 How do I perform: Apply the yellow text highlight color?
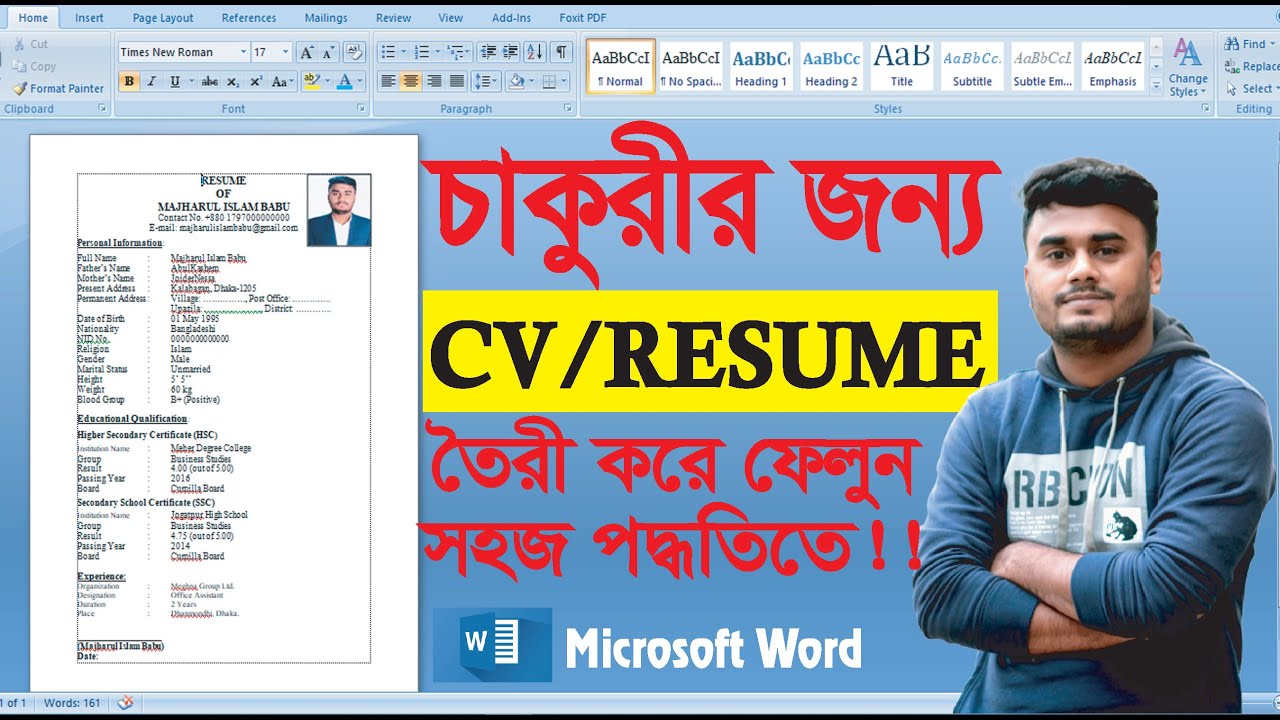coord(310,81)
